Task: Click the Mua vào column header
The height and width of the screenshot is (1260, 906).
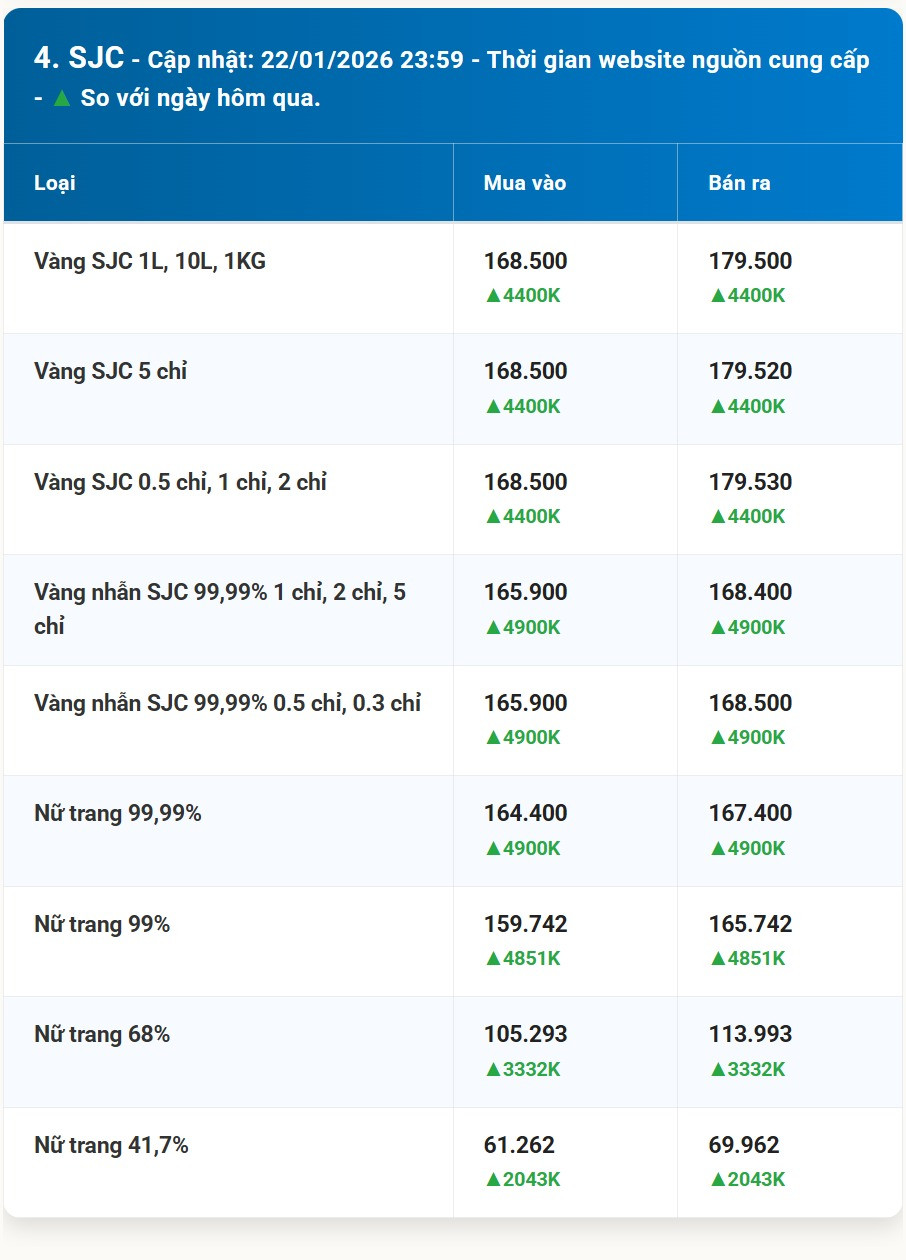Action: (x=525, y=183)
